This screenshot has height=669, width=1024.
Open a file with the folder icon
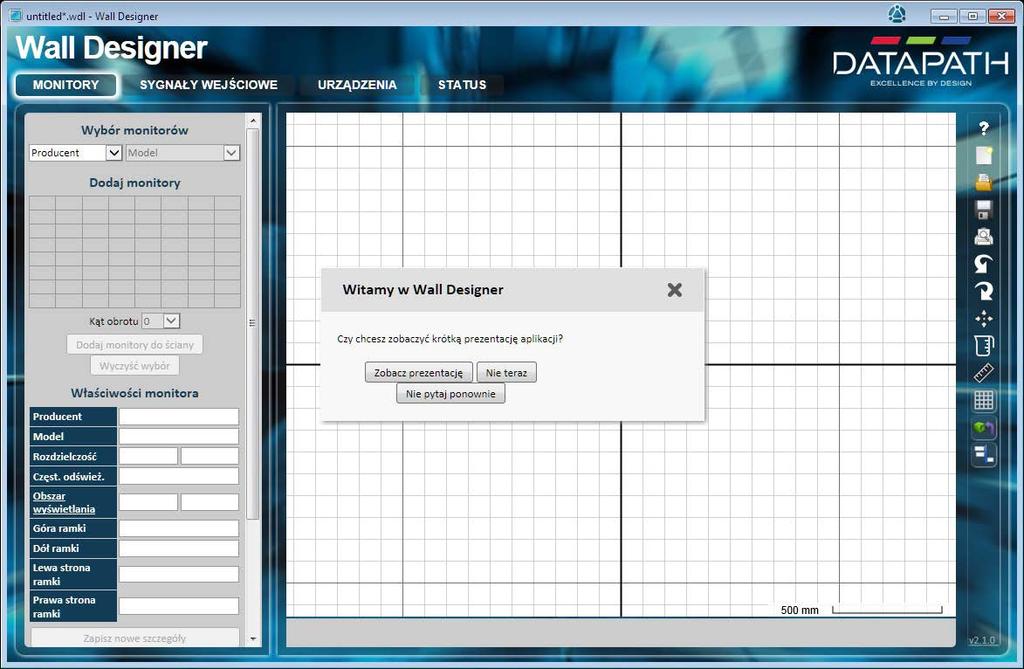984,182
